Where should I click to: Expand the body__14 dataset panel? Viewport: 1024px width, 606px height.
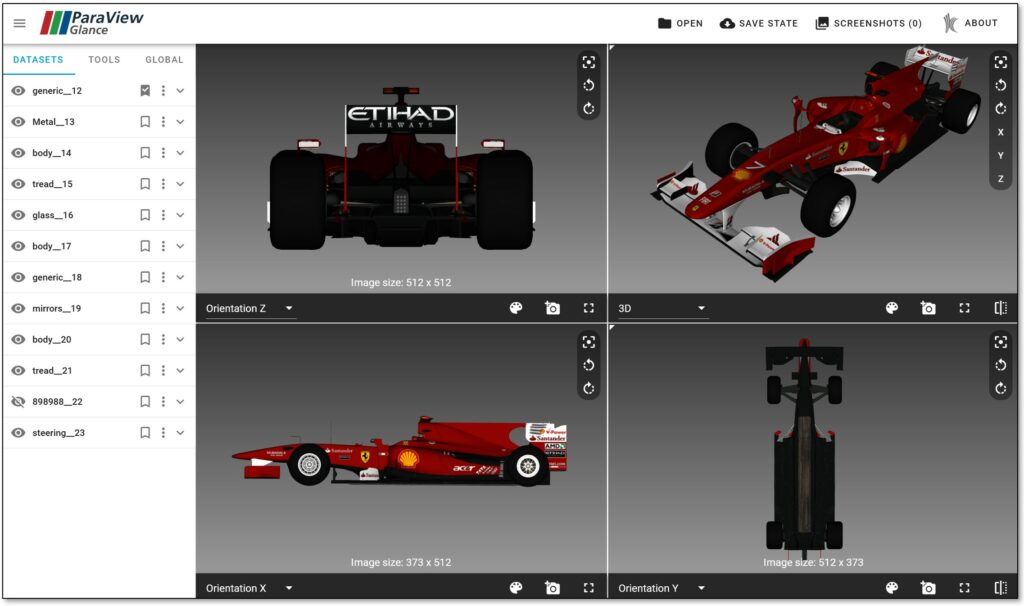(180, 153)
